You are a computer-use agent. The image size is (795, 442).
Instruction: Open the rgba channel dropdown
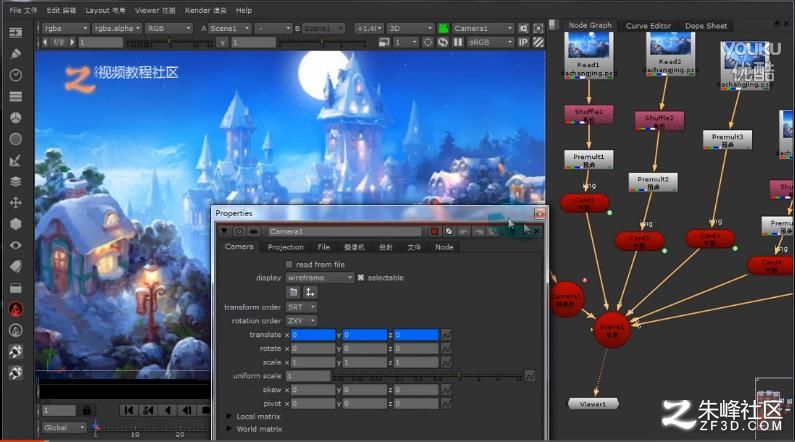(x=65, y=28)
